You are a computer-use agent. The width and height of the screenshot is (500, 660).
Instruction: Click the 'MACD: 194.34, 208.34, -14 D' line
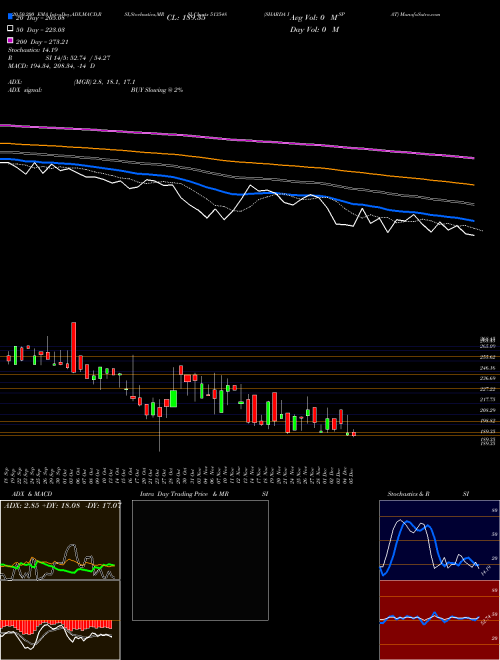click(x=51, y=66)
